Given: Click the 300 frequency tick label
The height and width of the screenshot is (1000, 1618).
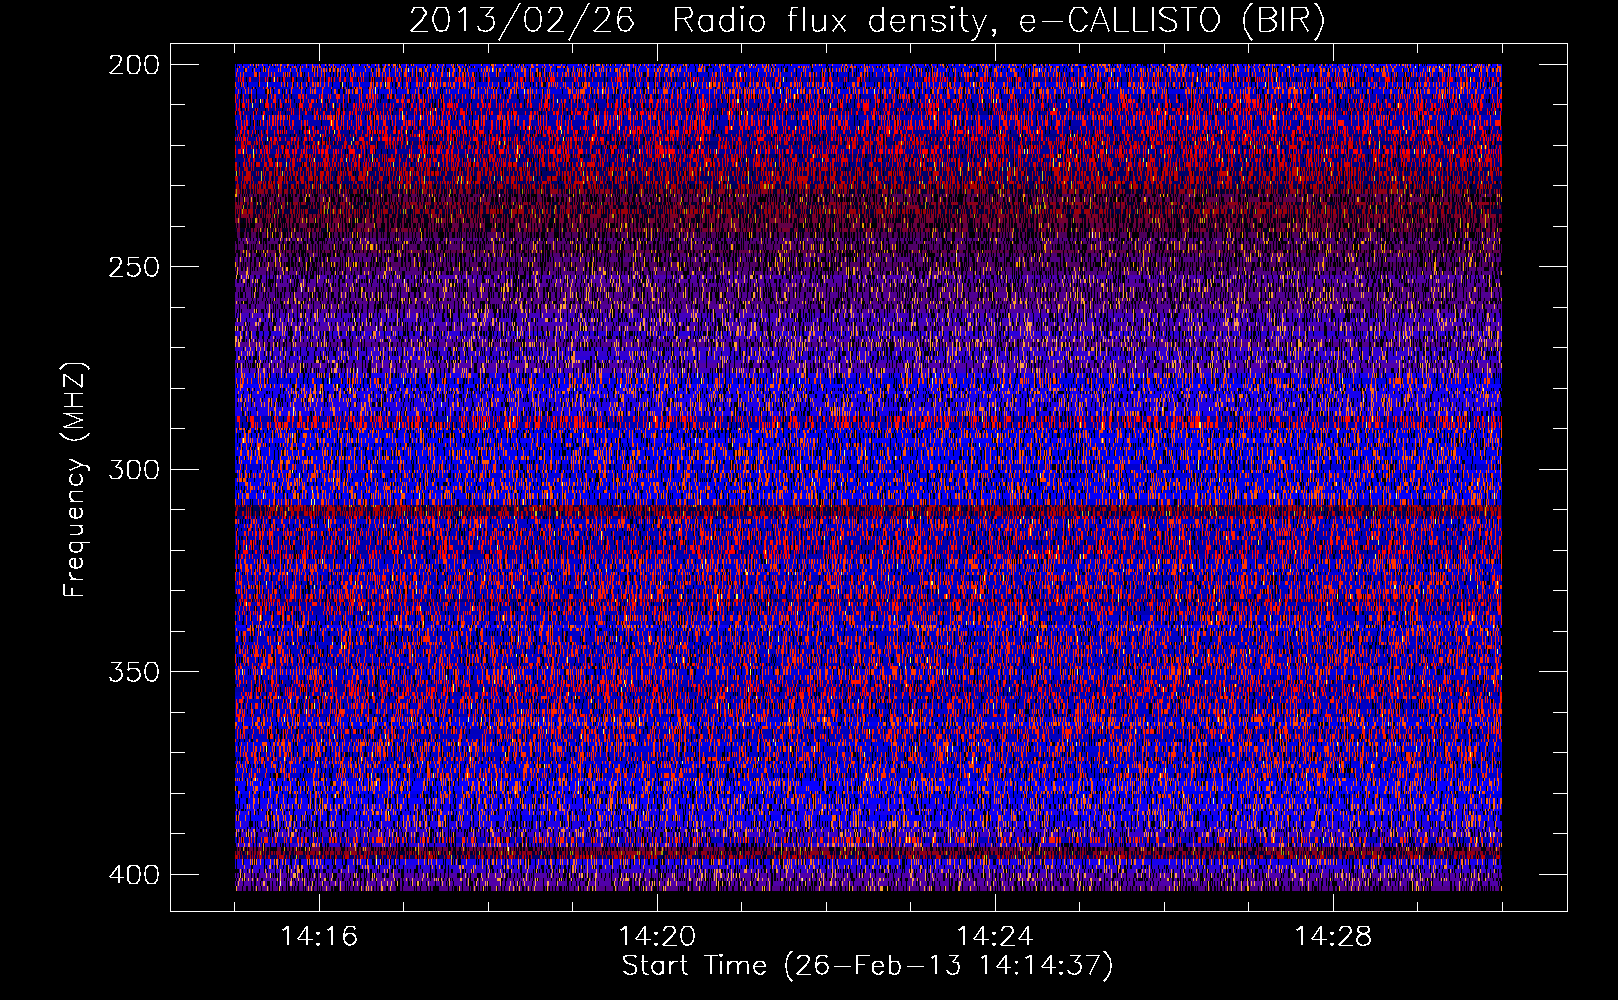Looking at the screenshot, I should tap(133, 470).
